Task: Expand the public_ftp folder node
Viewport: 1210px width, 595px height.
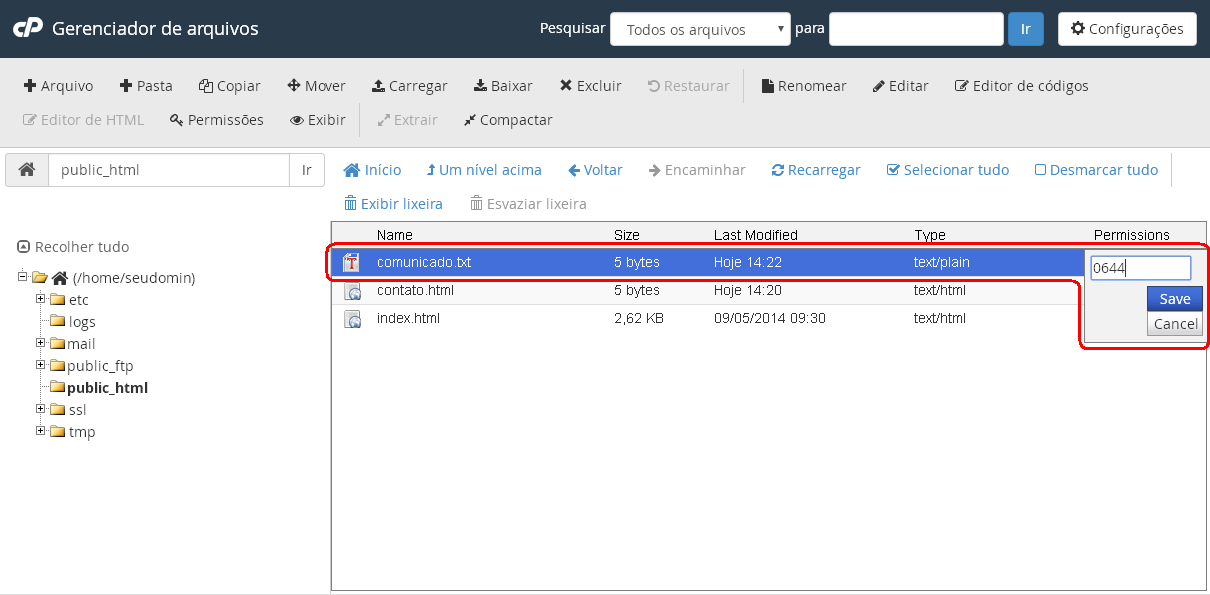Action: click(40, 365)
